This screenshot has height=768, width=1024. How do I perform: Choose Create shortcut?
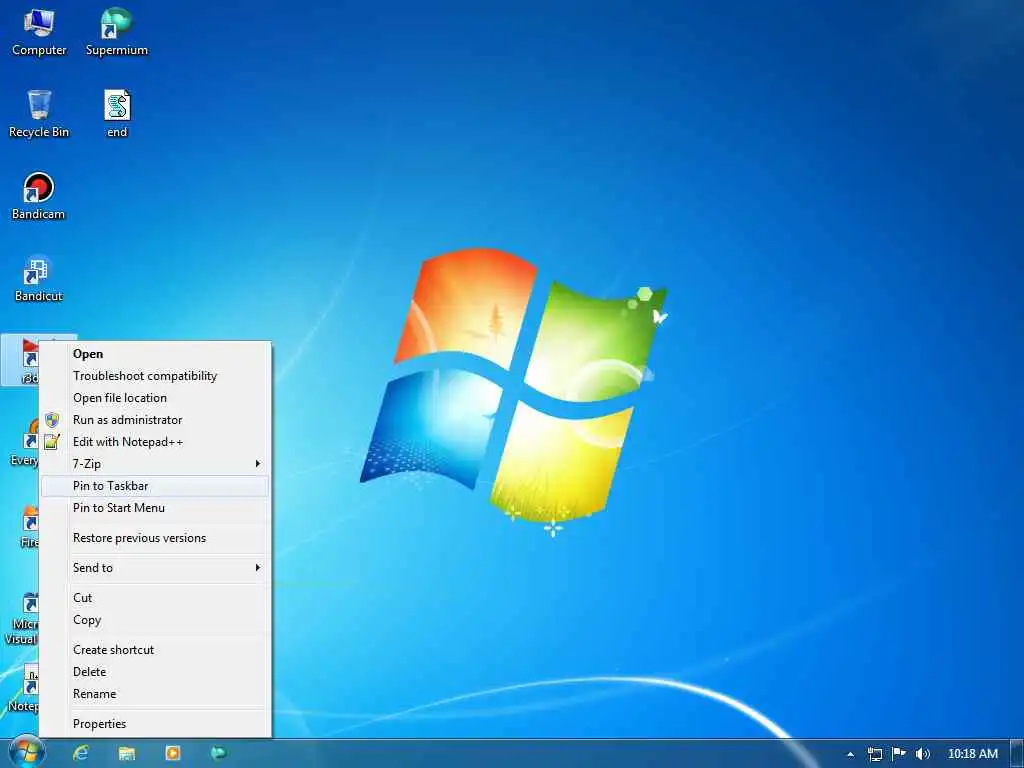click(155, 650)
